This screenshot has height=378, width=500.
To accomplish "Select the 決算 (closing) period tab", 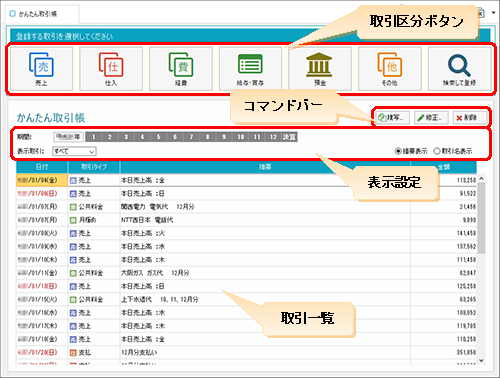I will click(x=289, y=137).
